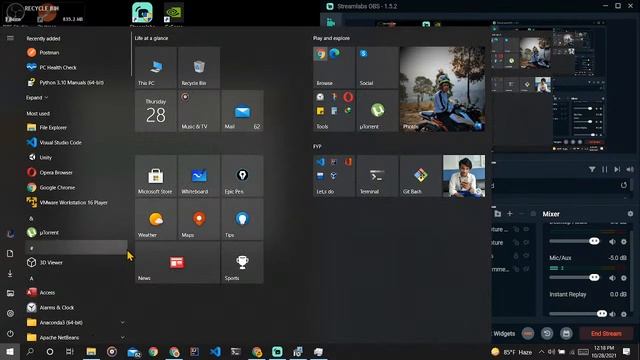Image resolution: width=640 pixels, height=360 pixels.
Task: Toggle the replay buffer button in Streamlabs
Action: coord(547,333)
